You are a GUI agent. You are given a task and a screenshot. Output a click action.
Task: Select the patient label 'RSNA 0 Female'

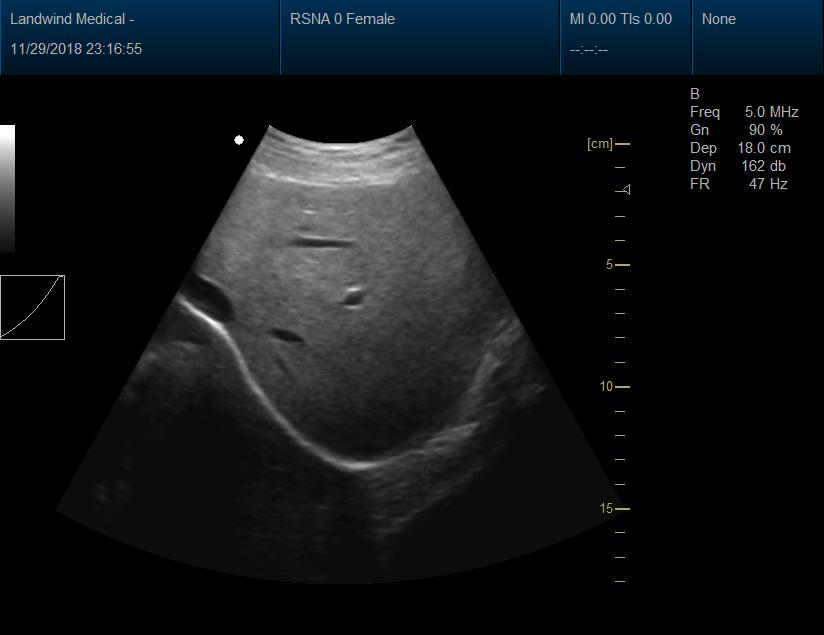click(x=343, y=19)
